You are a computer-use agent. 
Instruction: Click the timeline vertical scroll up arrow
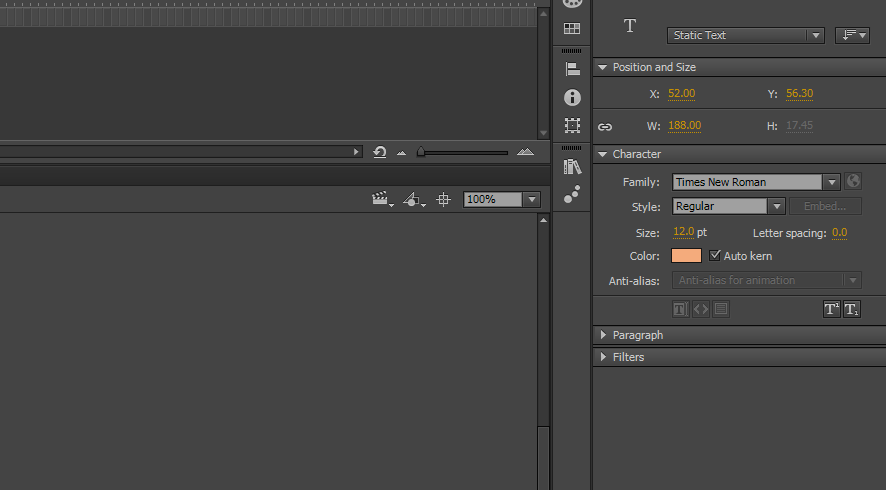point(544,13)
